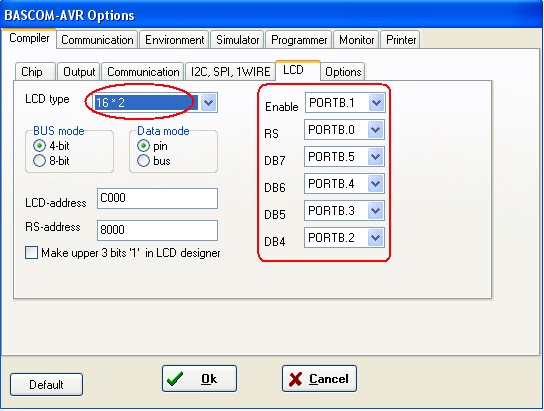Screen dimensions: 544x411
Task: Open the top-level Communication tab
Action: click(x=97, y=40)
